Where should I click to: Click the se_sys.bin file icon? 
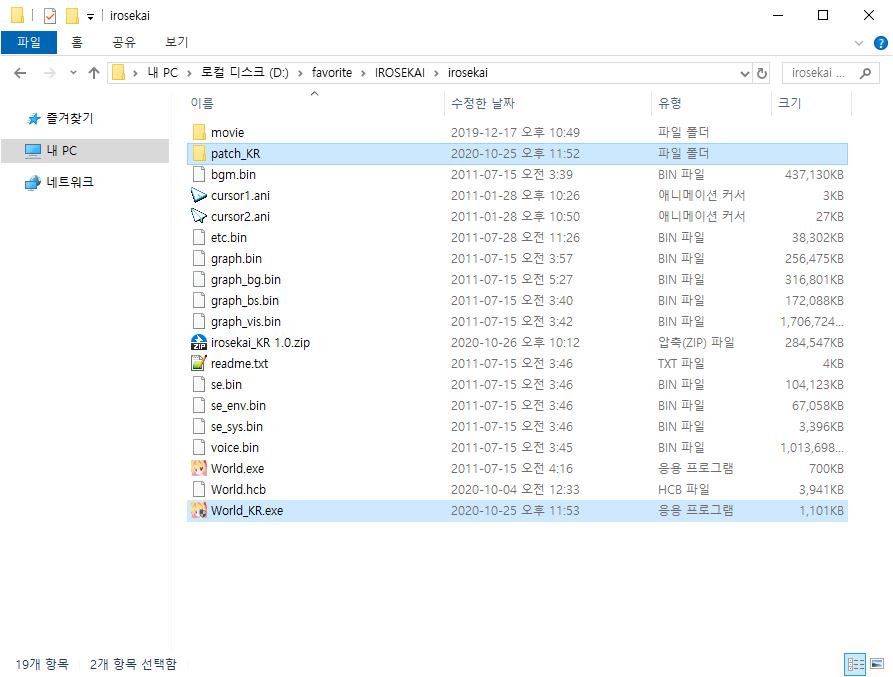(x=199, y=426)
